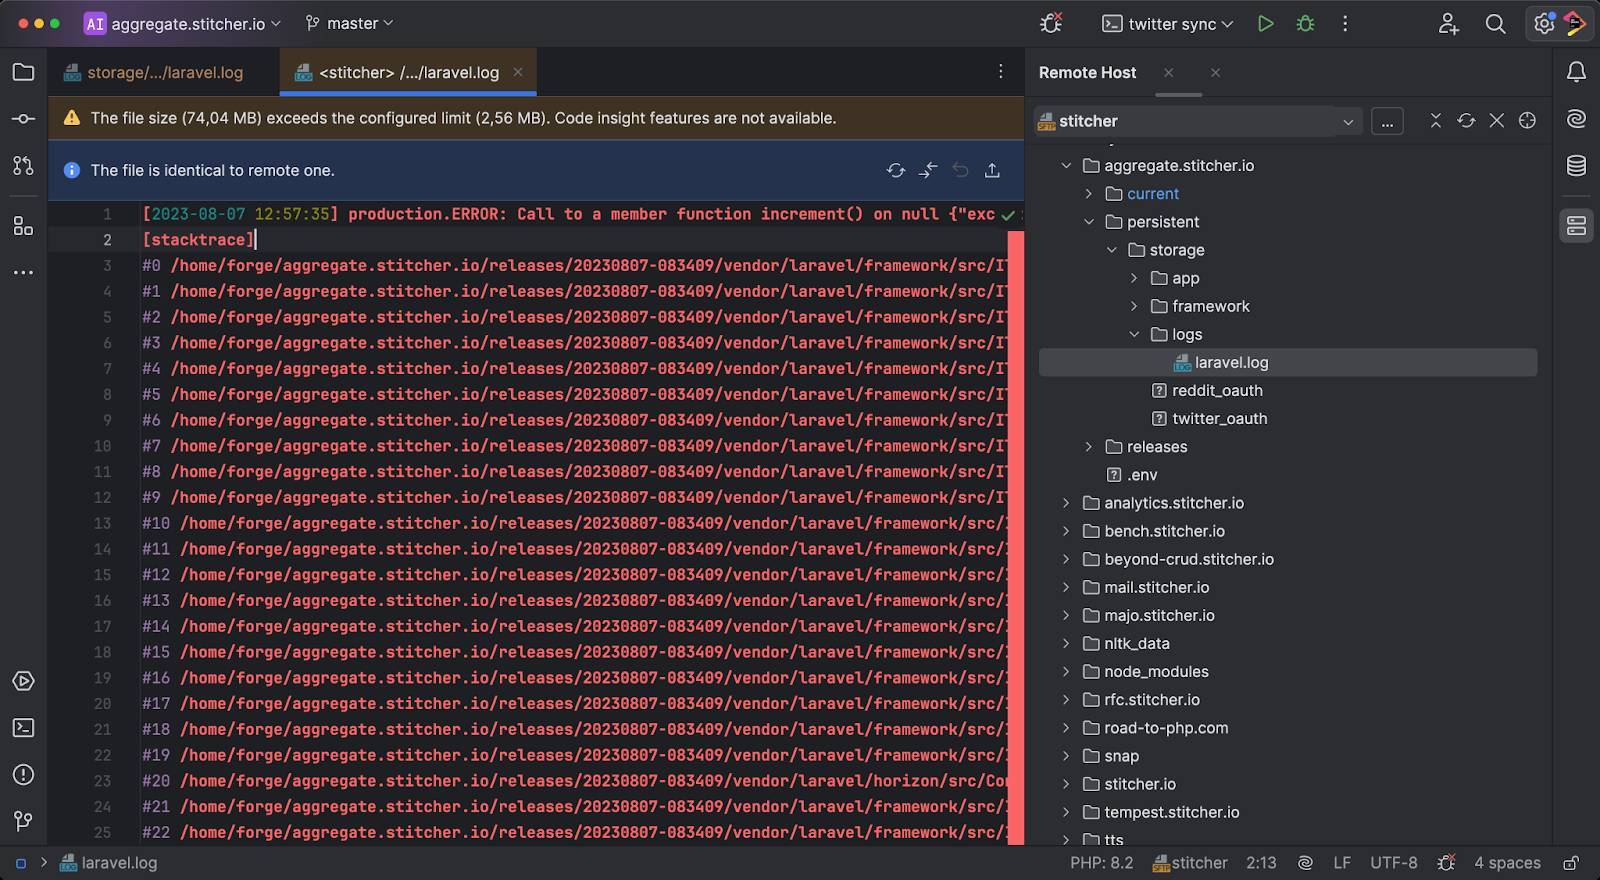
Task: Run the twitter sync configuration
Action: pos(1265,24)
